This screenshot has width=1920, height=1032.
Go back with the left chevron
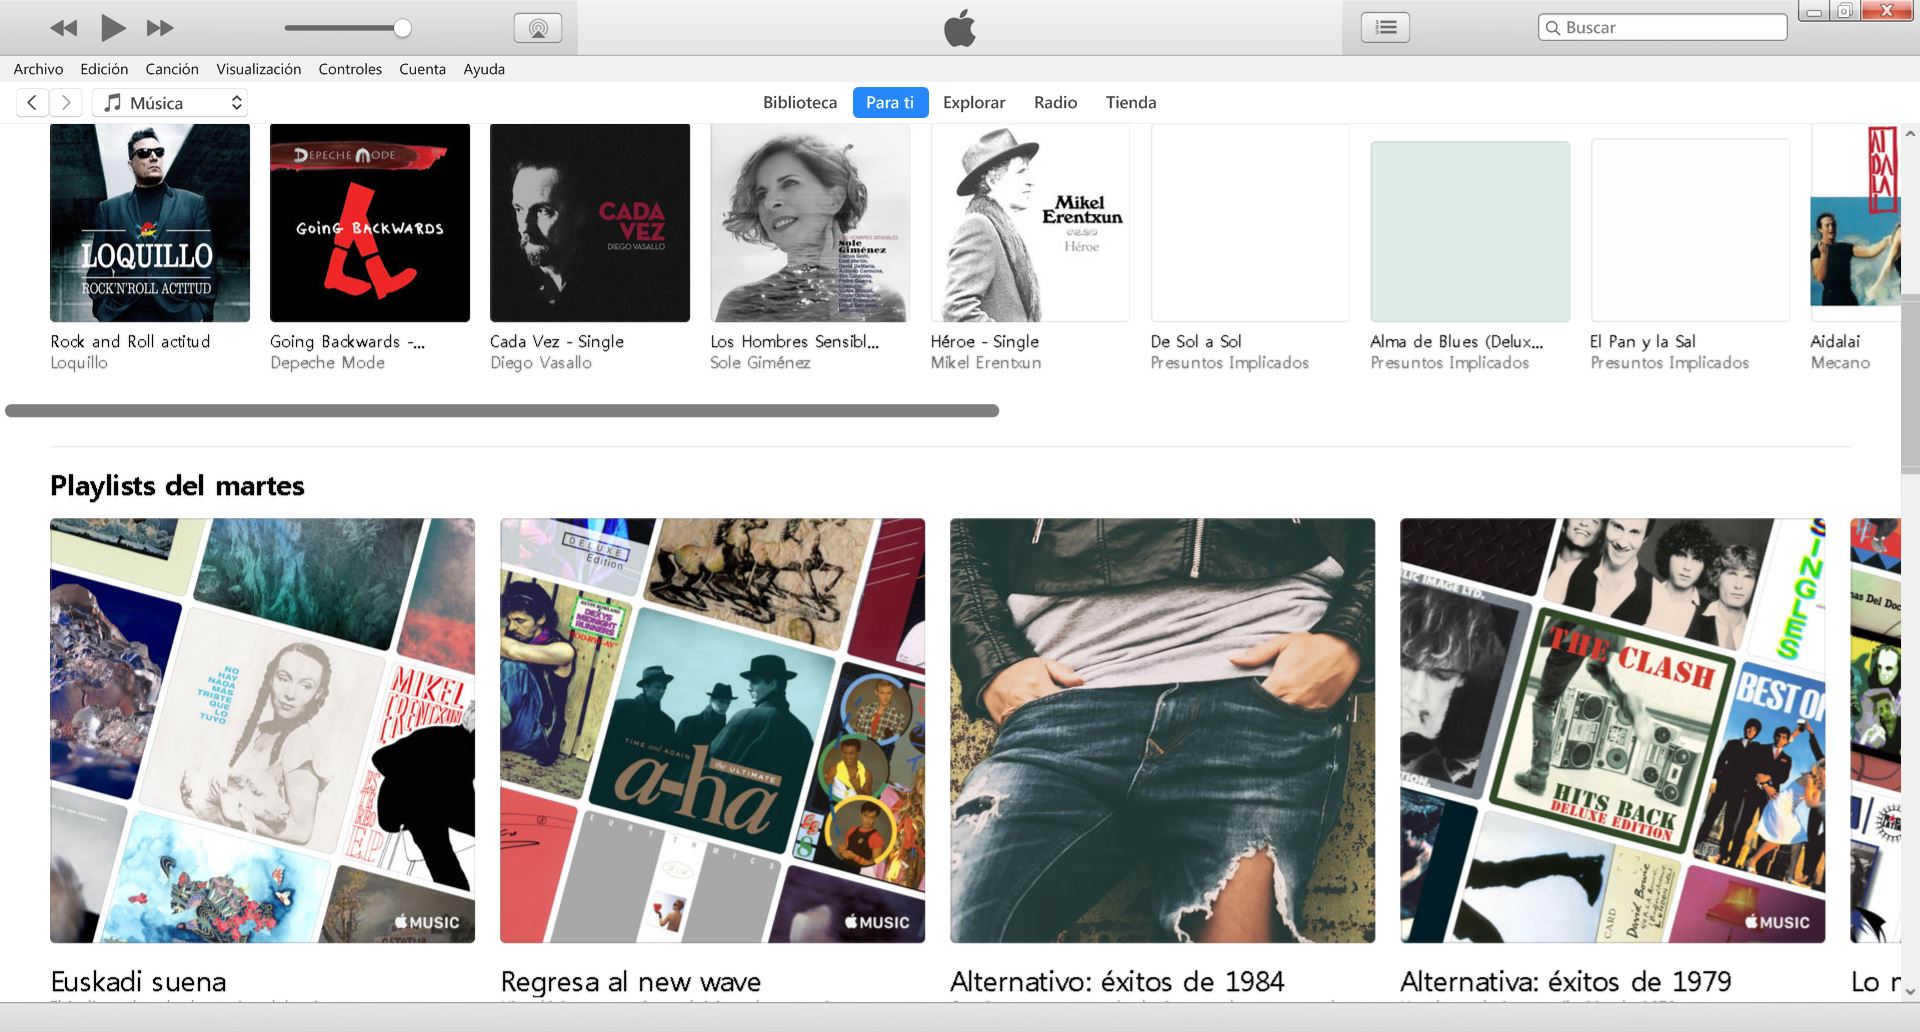[x=32, y=102]
